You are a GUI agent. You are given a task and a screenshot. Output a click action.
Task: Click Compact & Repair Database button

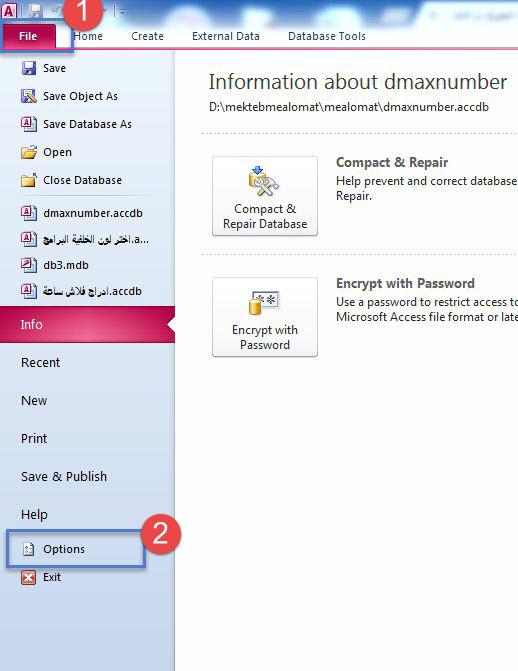click(265, 196)
